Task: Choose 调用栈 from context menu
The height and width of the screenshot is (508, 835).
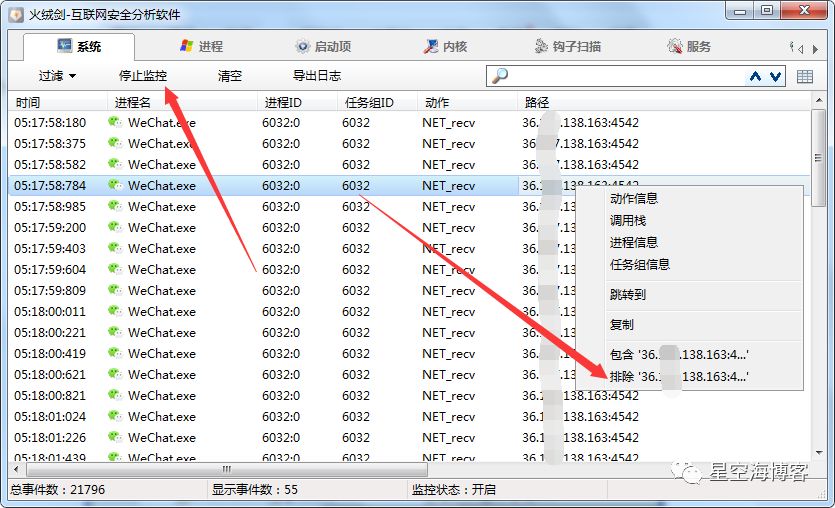Action: point(628,220)
